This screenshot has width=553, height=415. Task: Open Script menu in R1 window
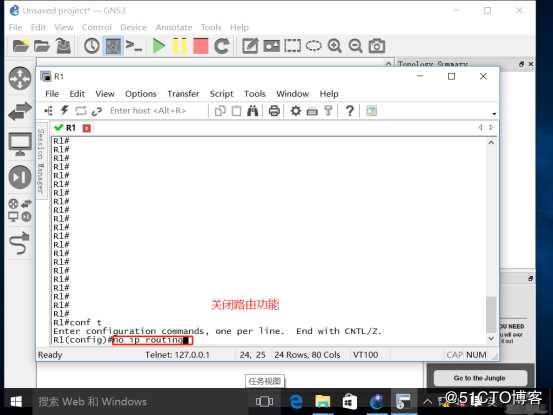tap(221, 94)
